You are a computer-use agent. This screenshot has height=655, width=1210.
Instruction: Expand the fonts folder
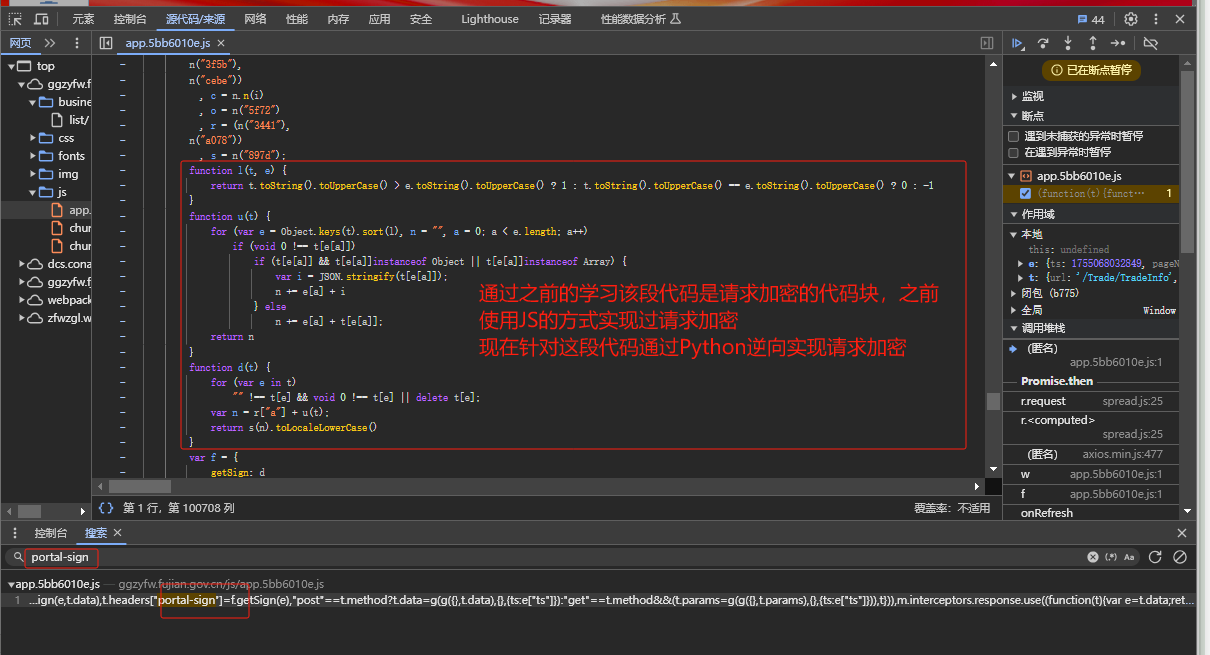[x=33, y=156]
